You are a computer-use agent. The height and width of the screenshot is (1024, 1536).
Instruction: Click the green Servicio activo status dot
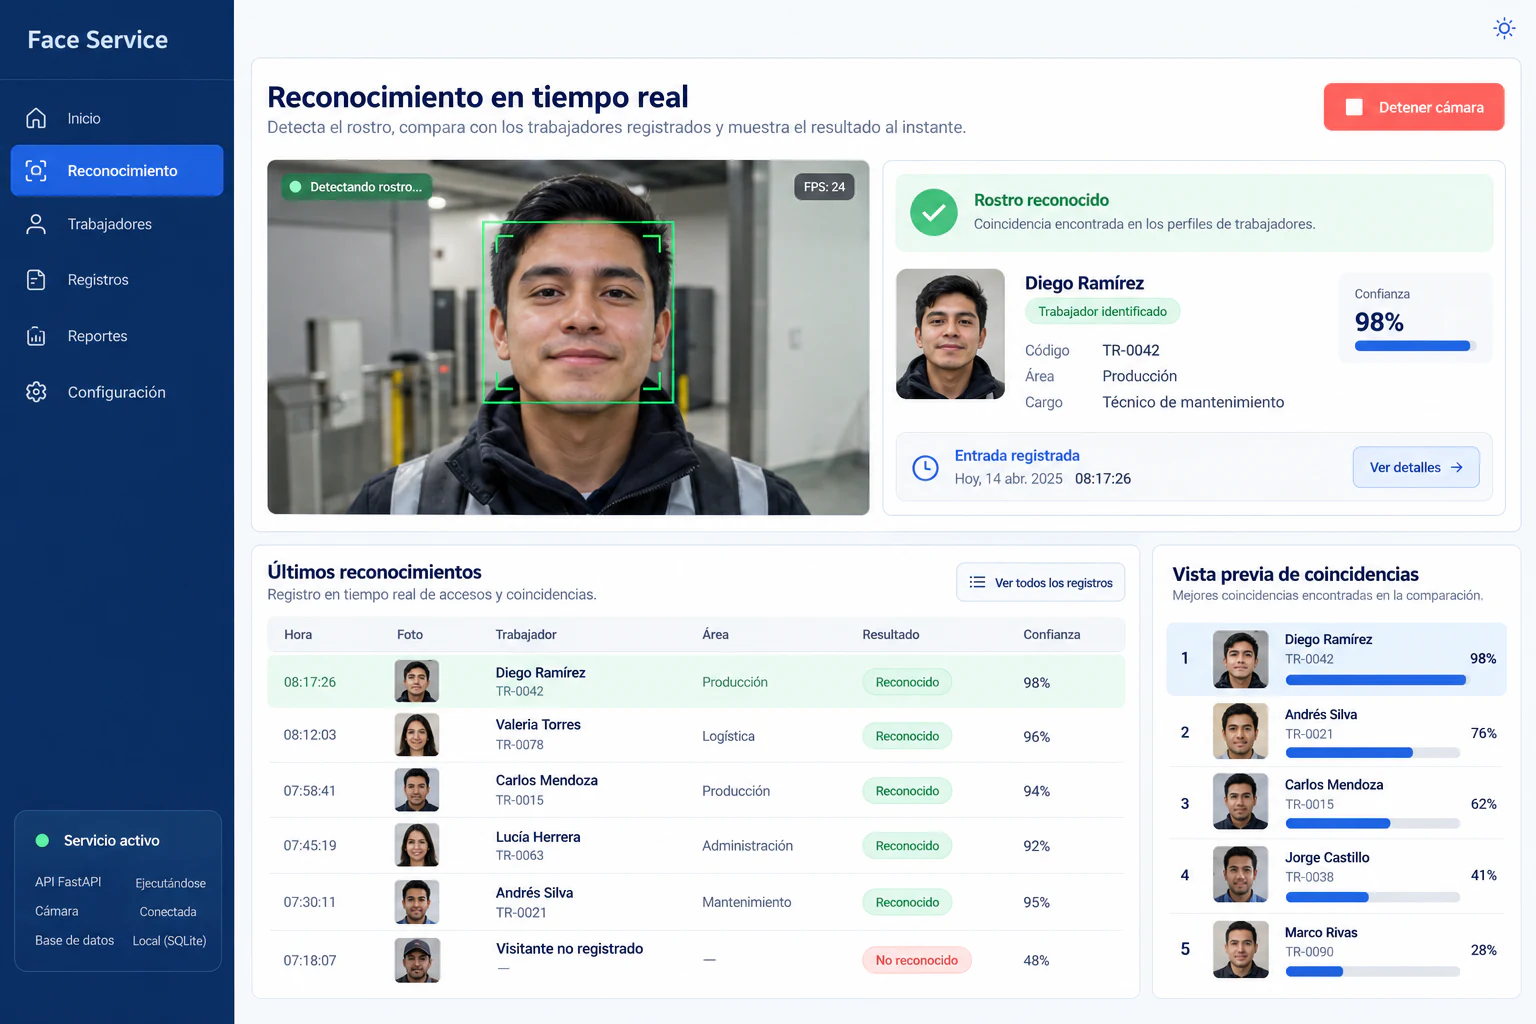(42, 840)
